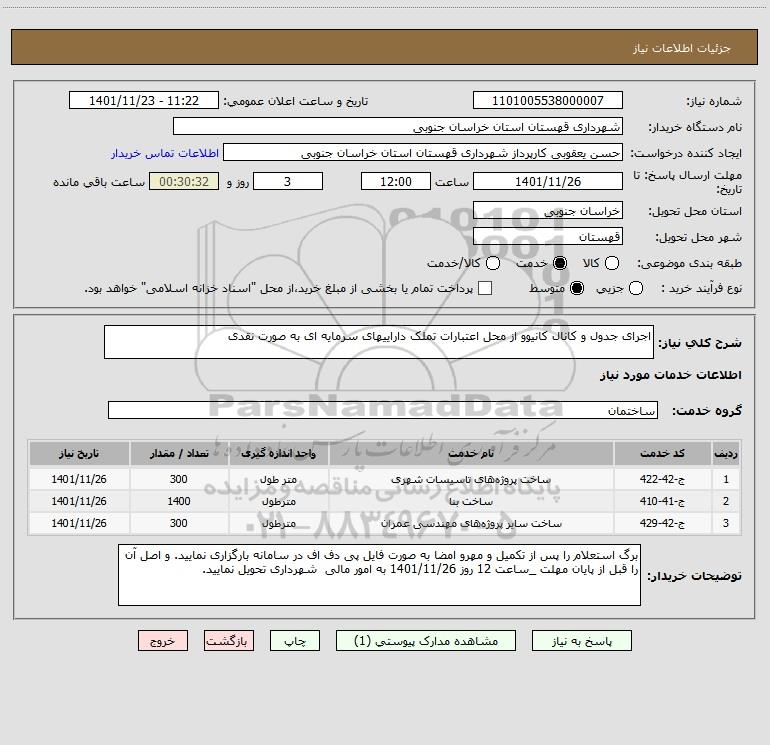Screen dimensions: 770x745
Task: Click the نام دستگاه خریدار field
Action: (x=398, y=126)
